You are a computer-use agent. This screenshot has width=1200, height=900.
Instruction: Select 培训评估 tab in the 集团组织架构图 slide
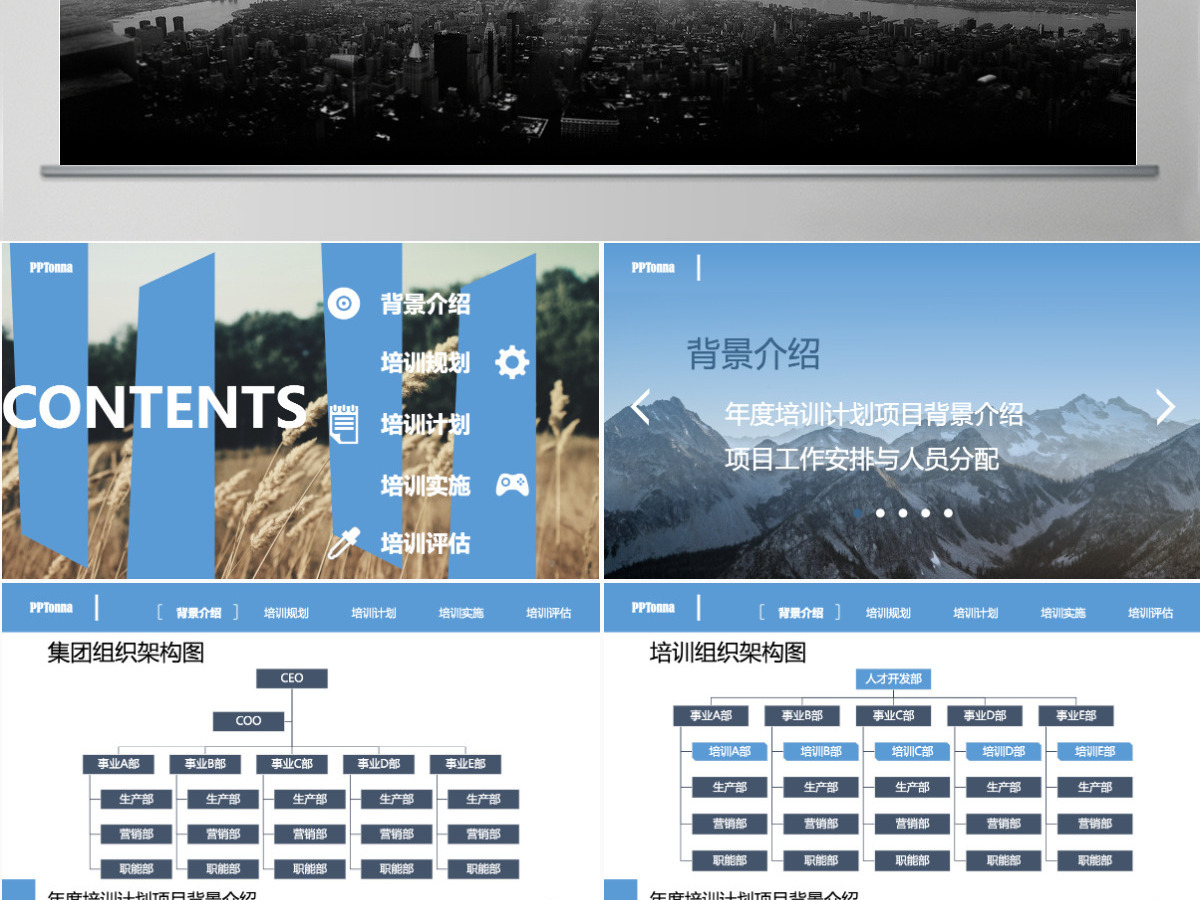click(549, 613)
